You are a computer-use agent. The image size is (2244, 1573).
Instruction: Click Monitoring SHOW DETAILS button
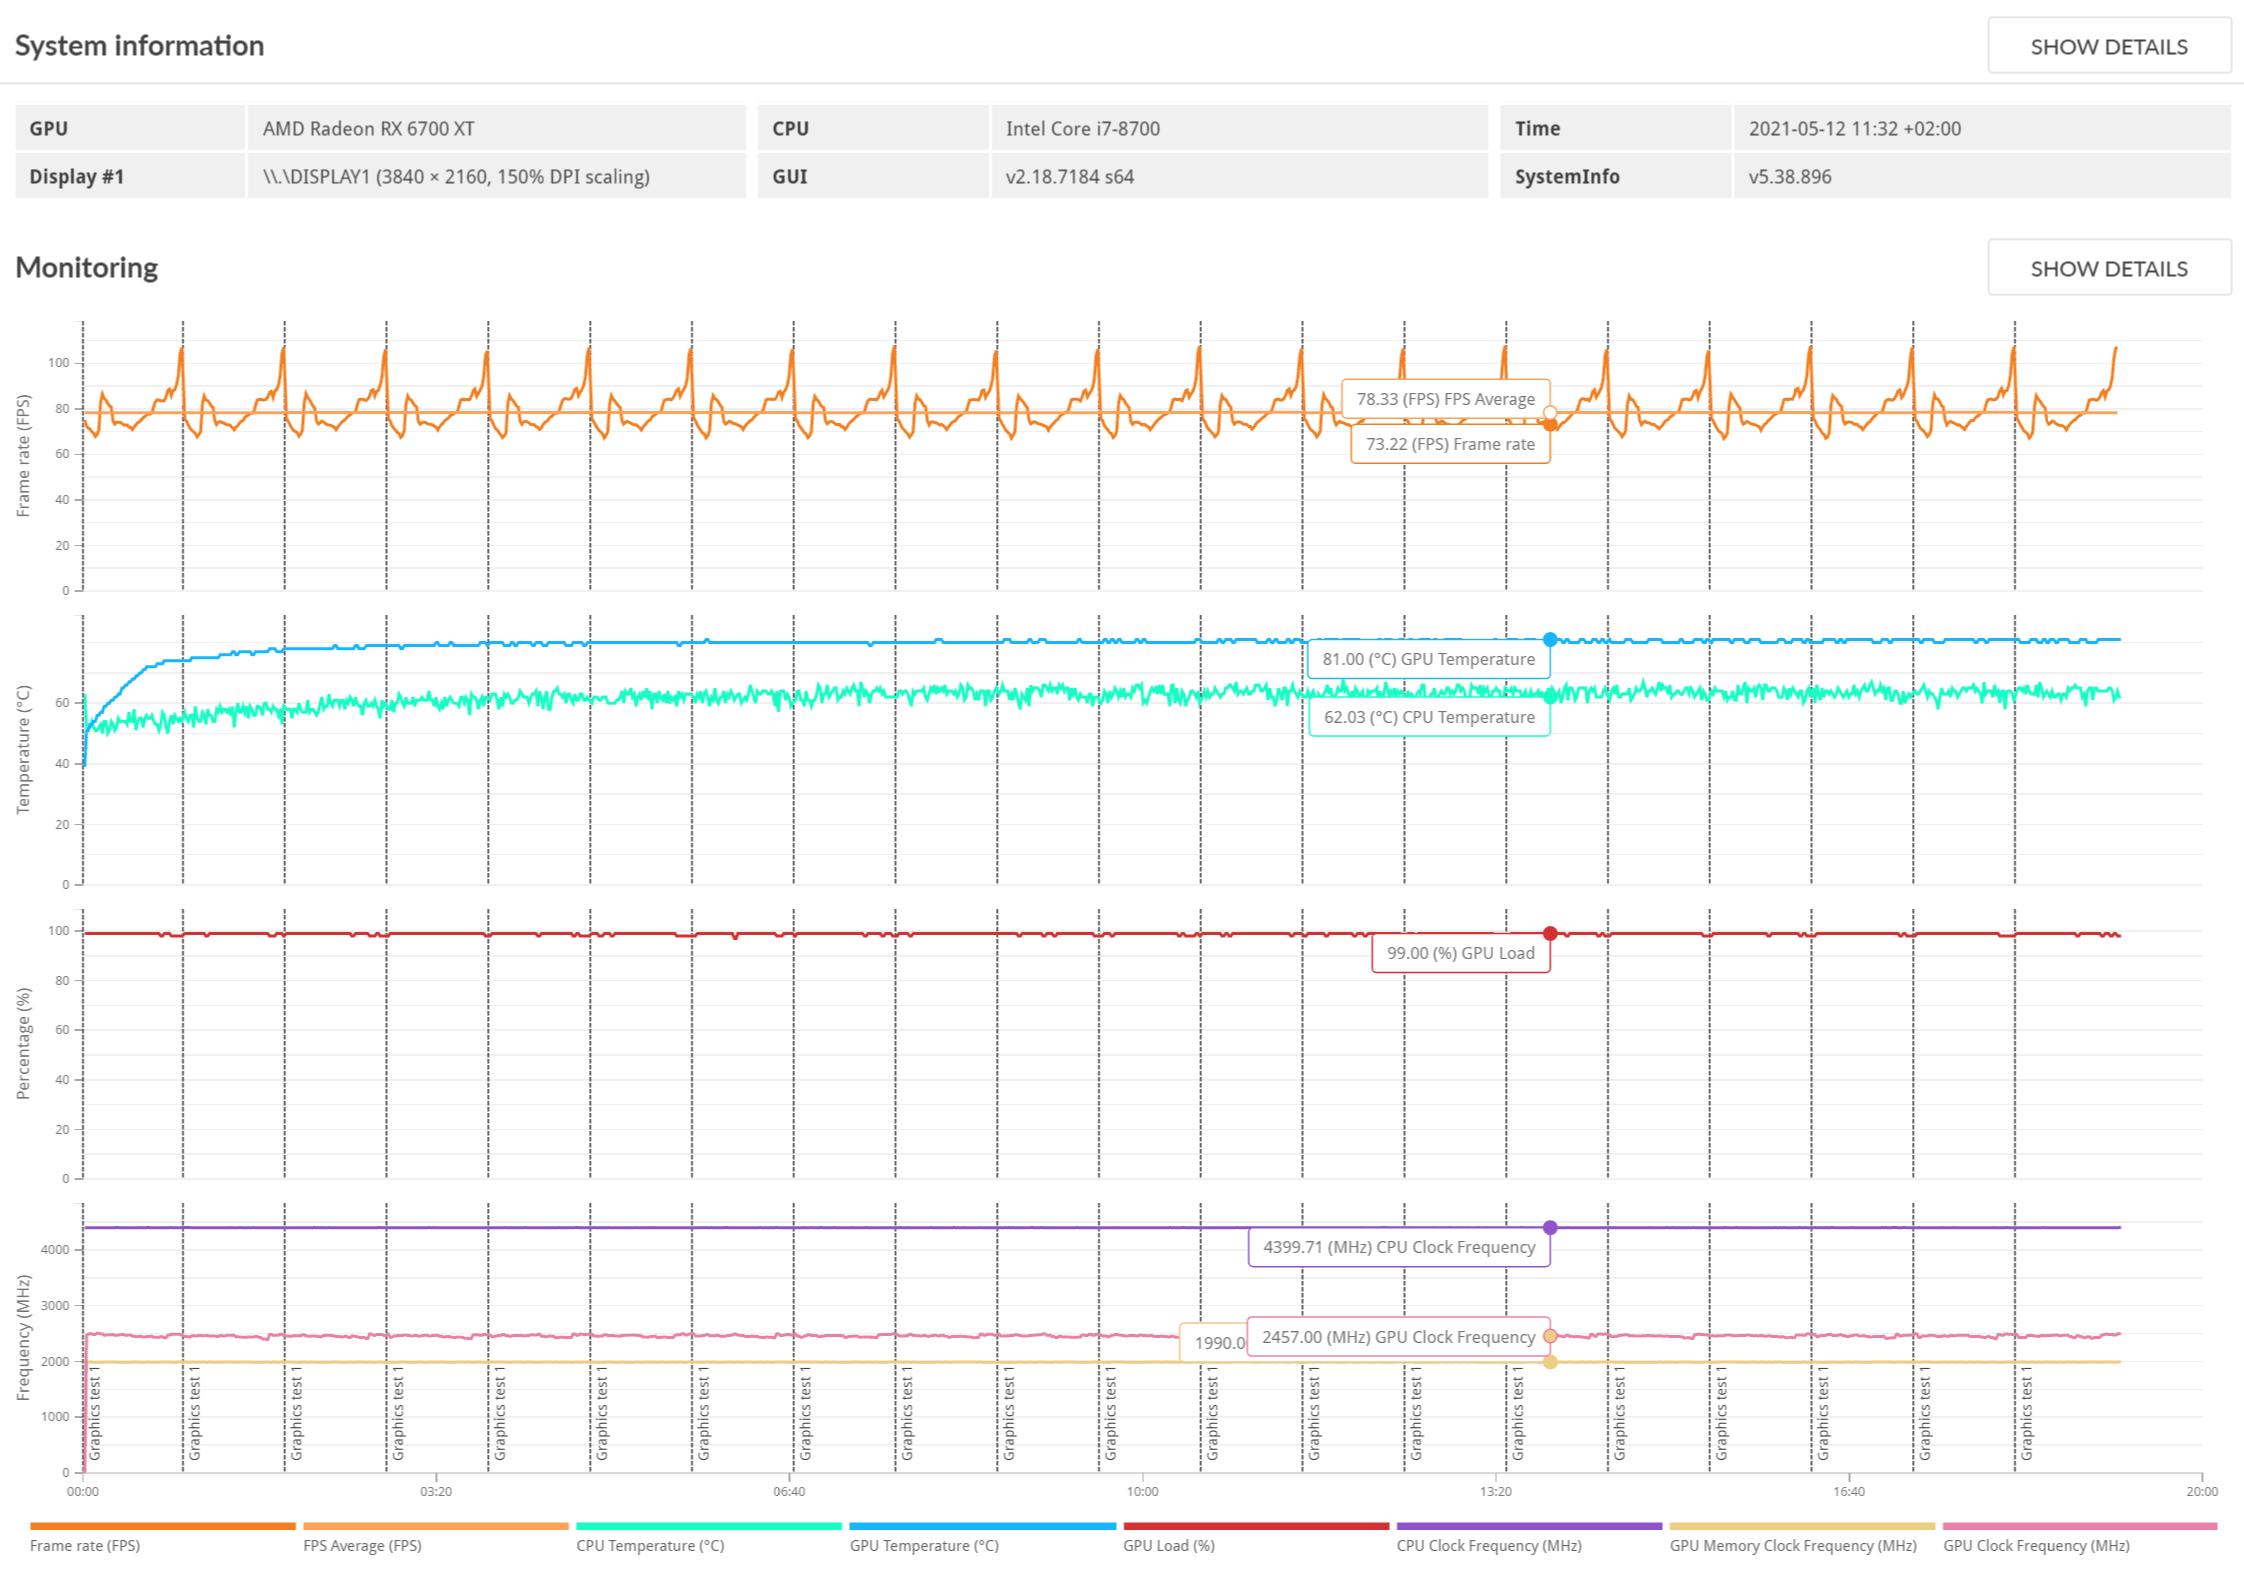(x=2108, y=268)
